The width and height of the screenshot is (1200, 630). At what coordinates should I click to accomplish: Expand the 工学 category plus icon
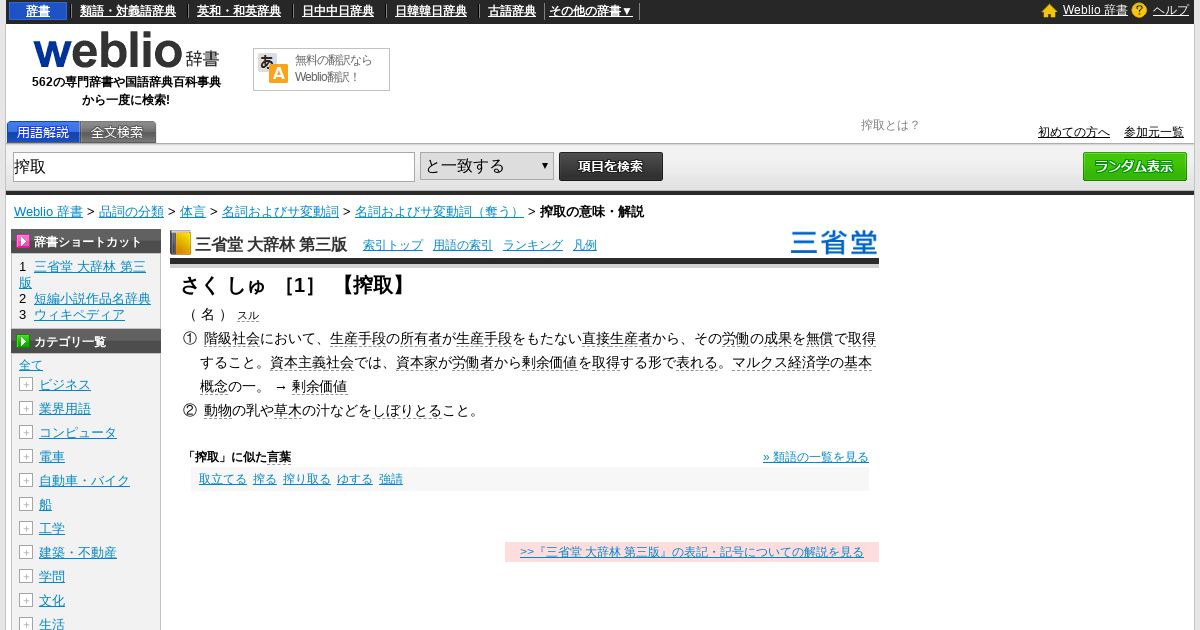pos(26,528)
